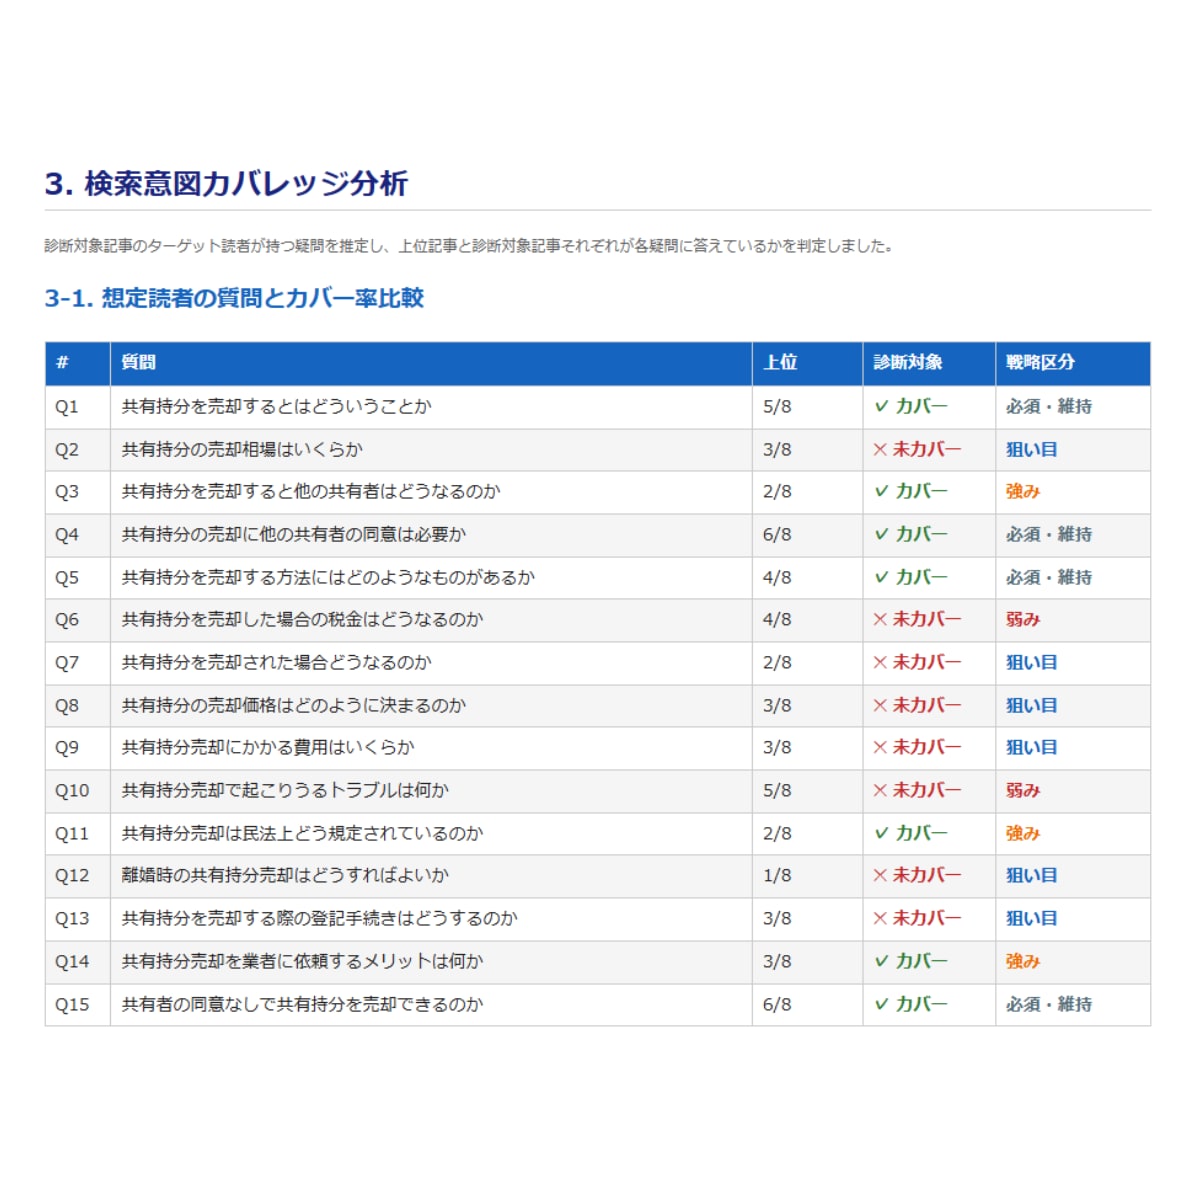Click the カバー status in row Q14
The height and width of the screenshot is (1200, 1200).
pyautogui.click(x=910, y=962)
